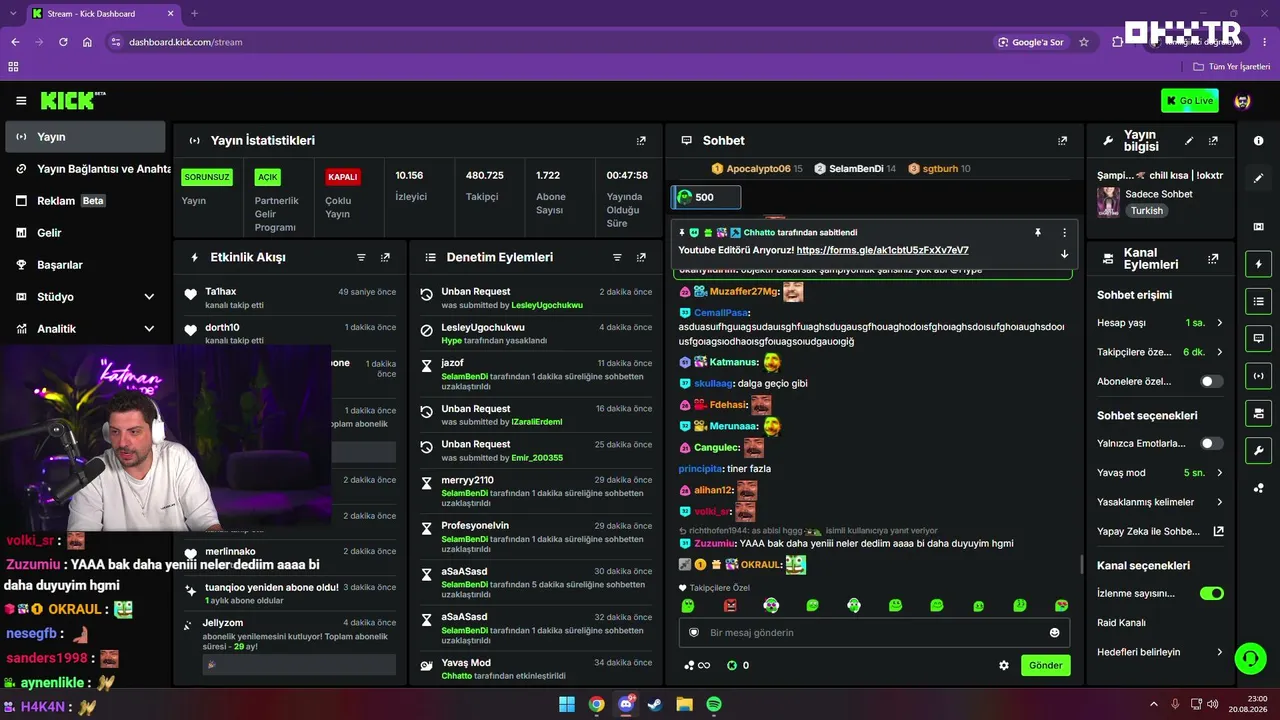
Task: Unpin the pinned chat message
Action: [x=1038, y=232]
